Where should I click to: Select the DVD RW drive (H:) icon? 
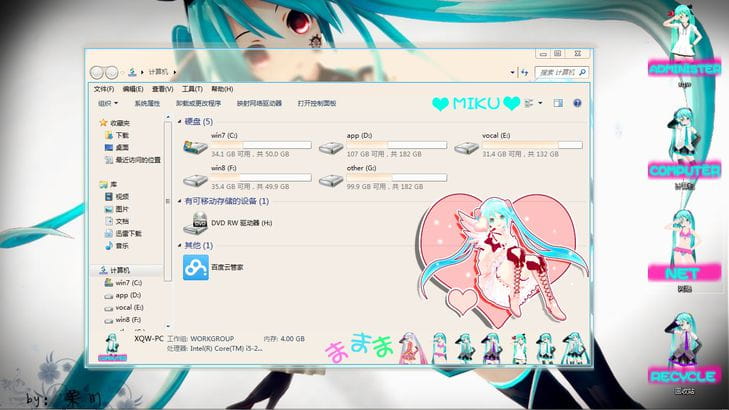195,223
